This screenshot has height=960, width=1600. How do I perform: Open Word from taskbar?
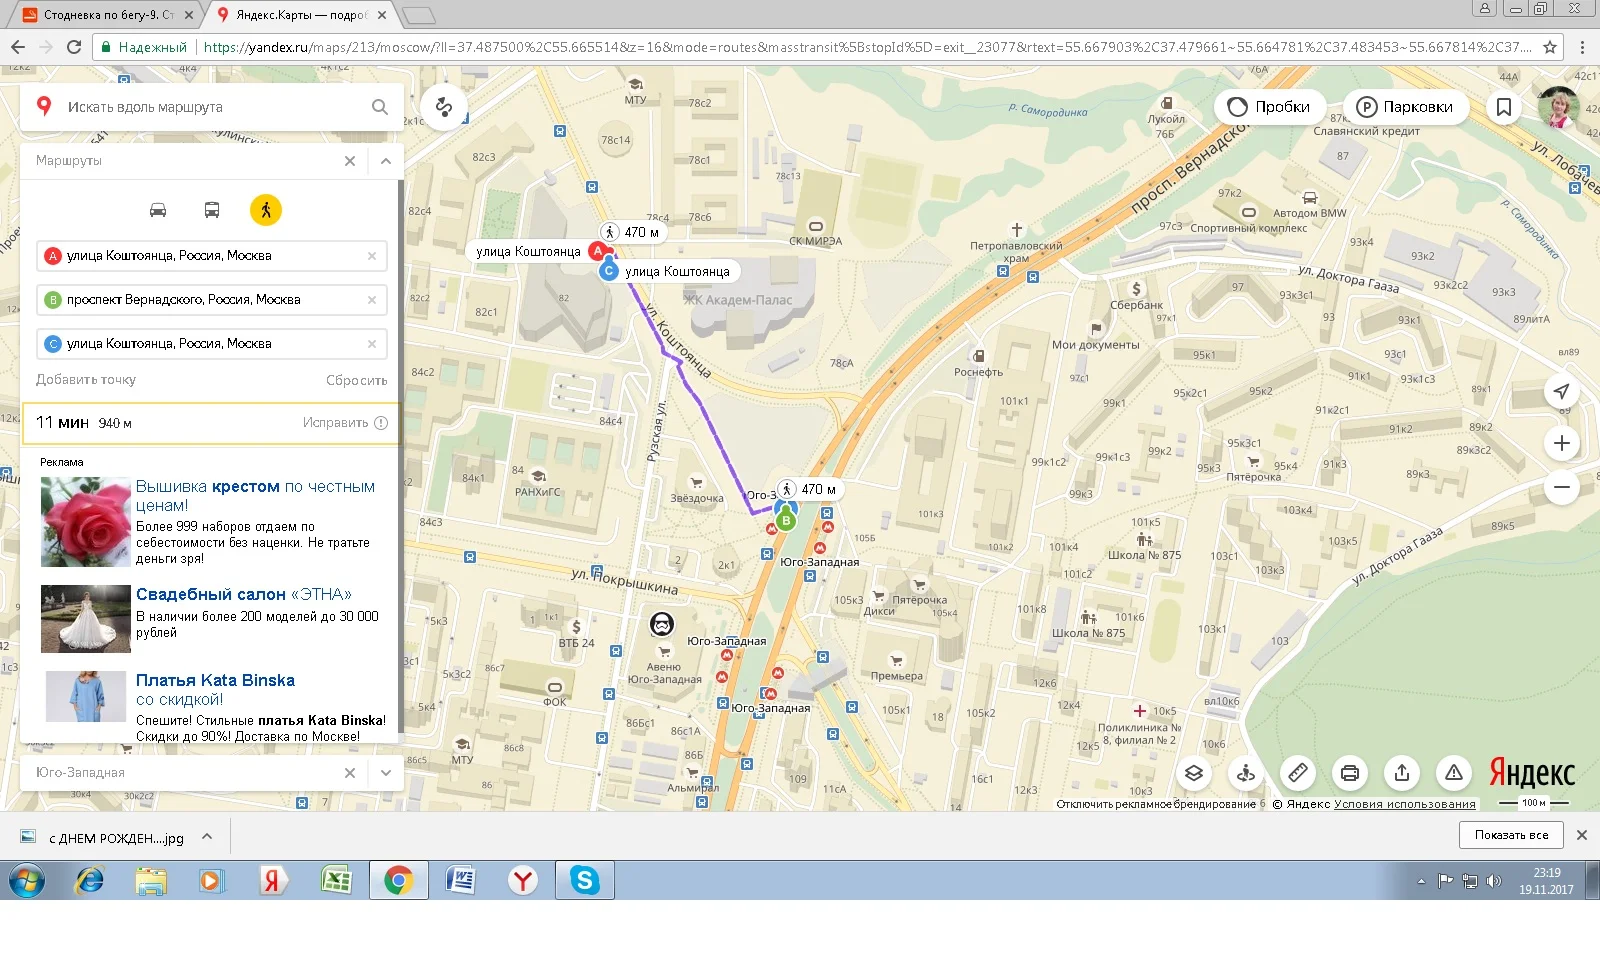click(460, 881)
